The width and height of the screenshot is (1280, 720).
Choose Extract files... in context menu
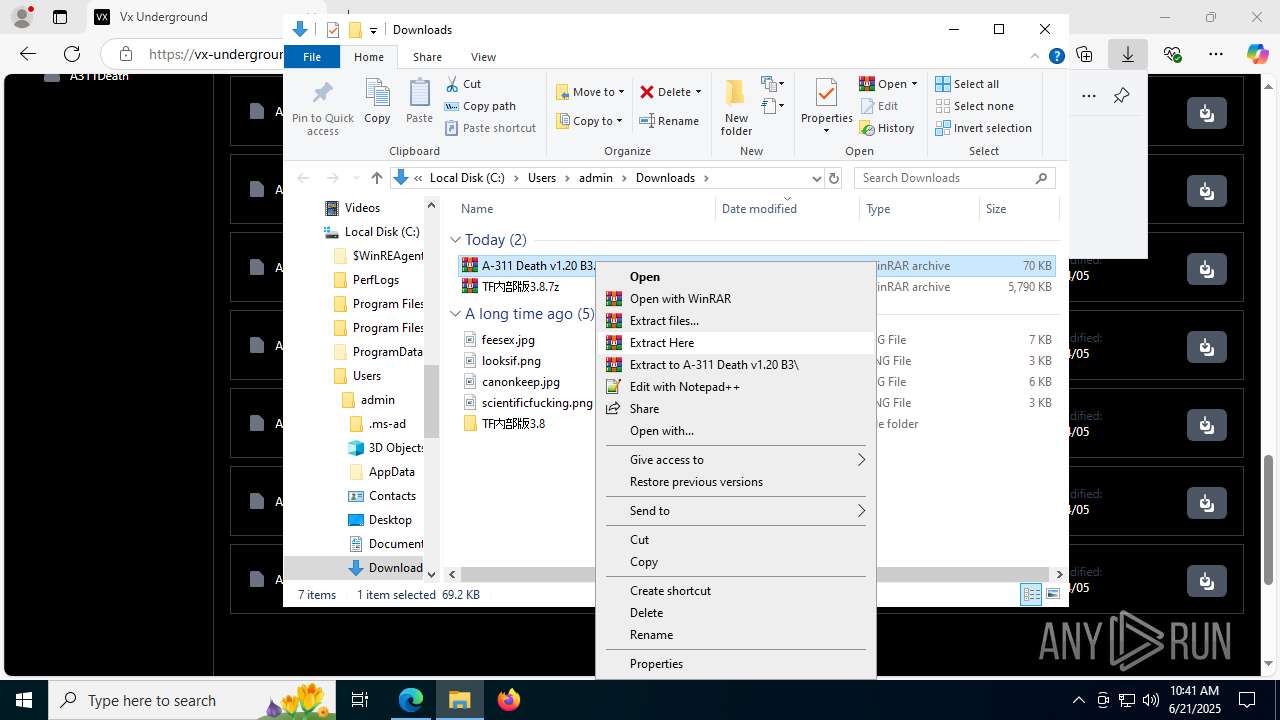coord(735,321)
